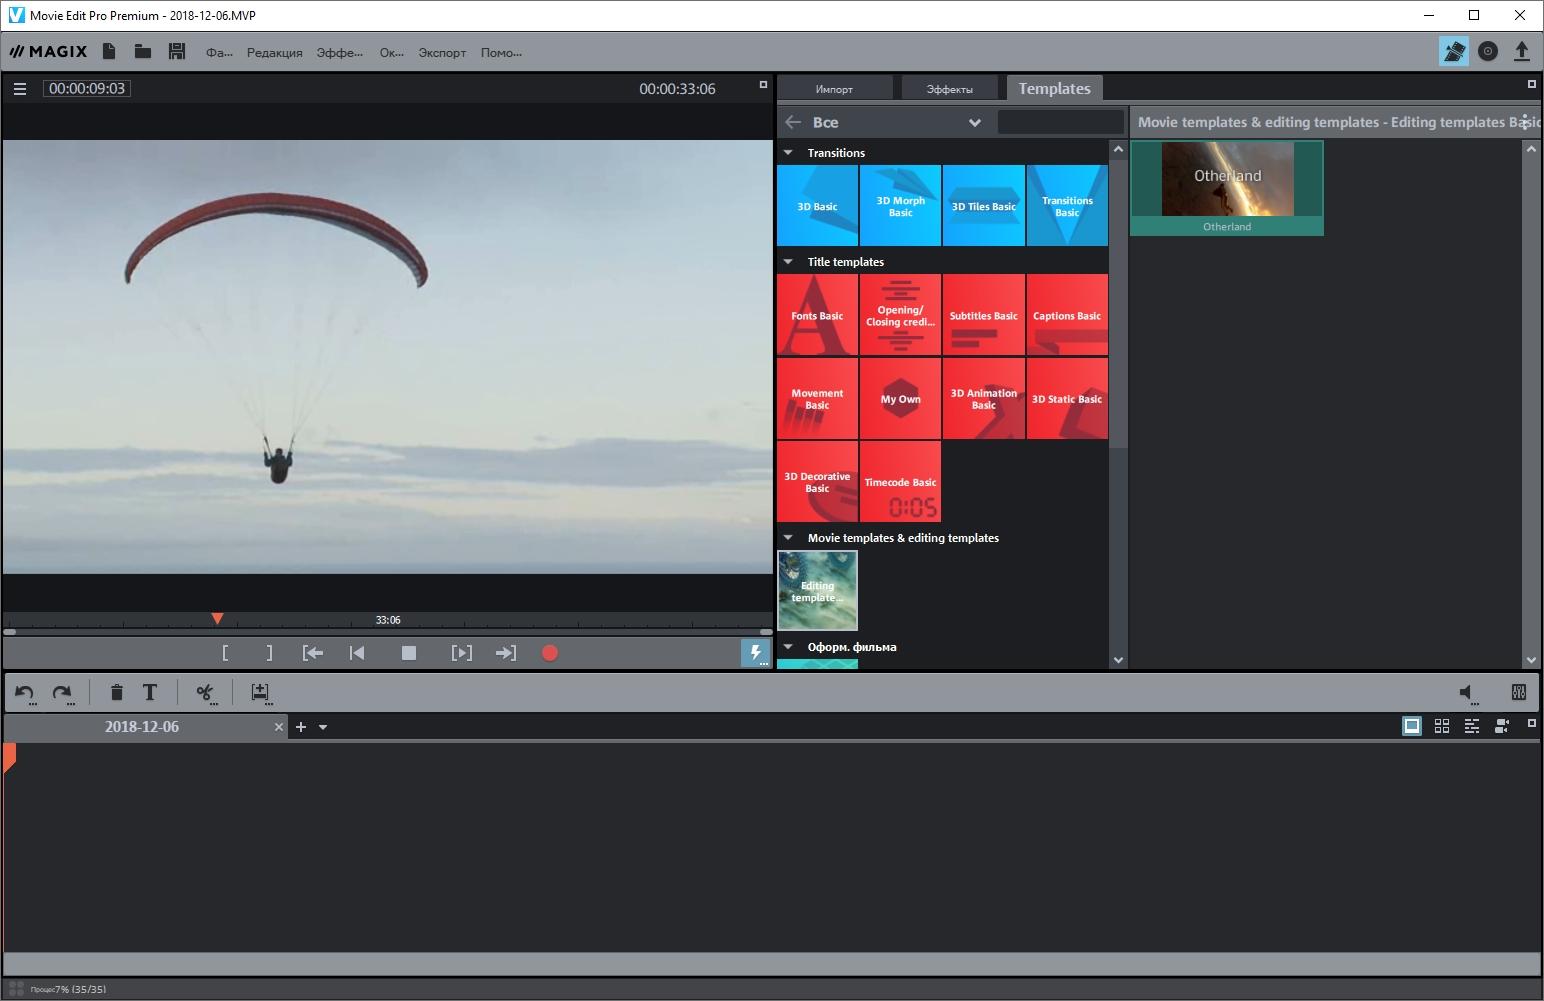Switch to the Импорт tab
Screen dimensions: 1544x1001
coord(834,89)
